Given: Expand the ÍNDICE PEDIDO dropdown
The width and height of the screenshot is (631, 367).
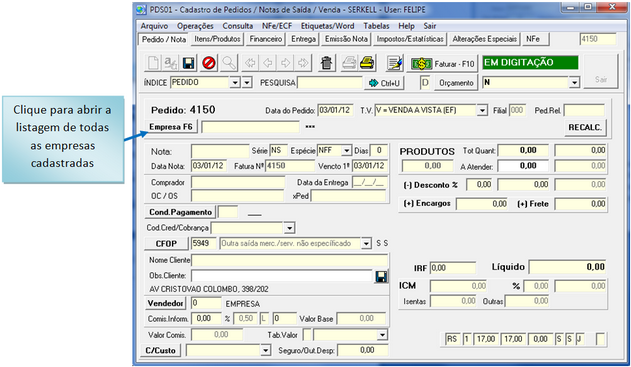Looking at the screenshot, I should coord(235,82).
